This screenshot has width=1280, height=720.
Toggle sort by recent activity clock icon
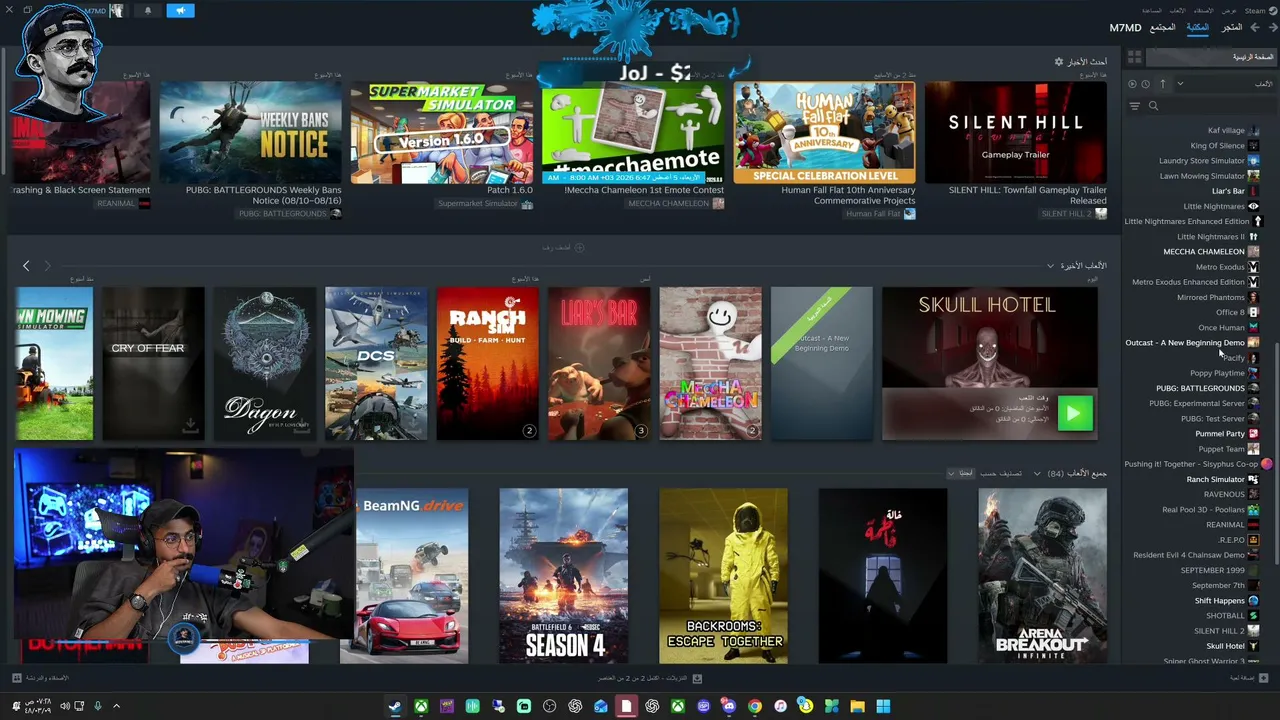(x=1145, y=84)
